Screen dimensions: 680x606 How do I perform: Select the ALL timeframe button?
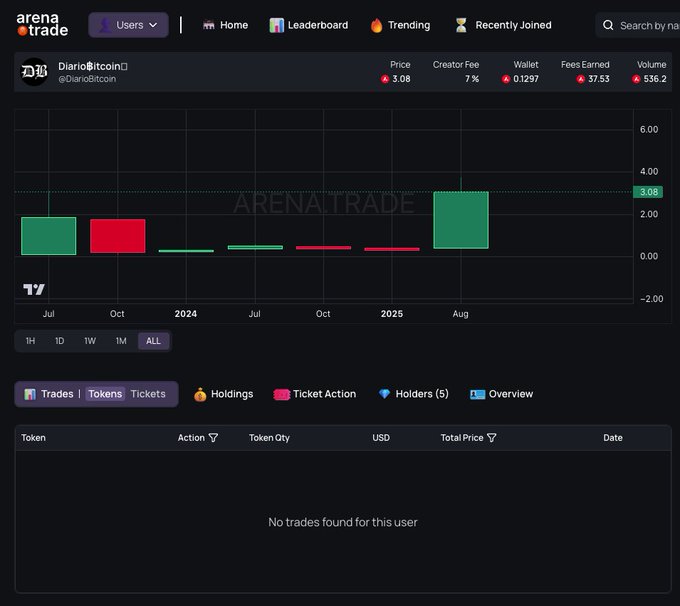click(x=153, y=341)
